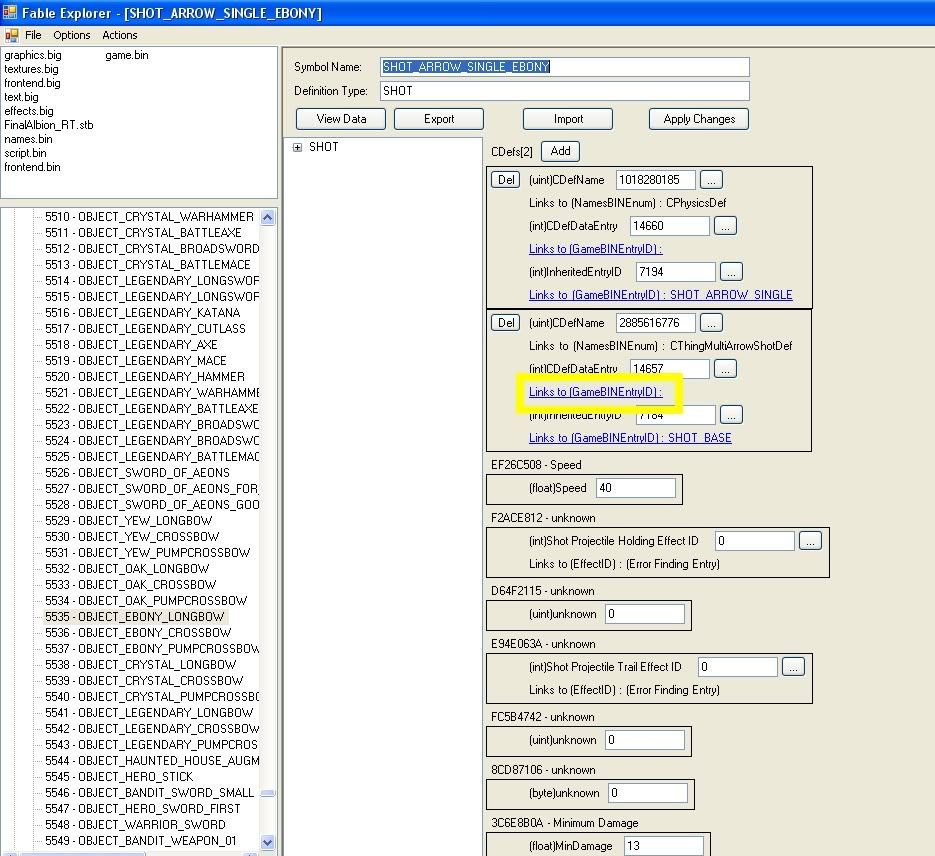Expand the SHOT tree node

click(x=298, y=147)
